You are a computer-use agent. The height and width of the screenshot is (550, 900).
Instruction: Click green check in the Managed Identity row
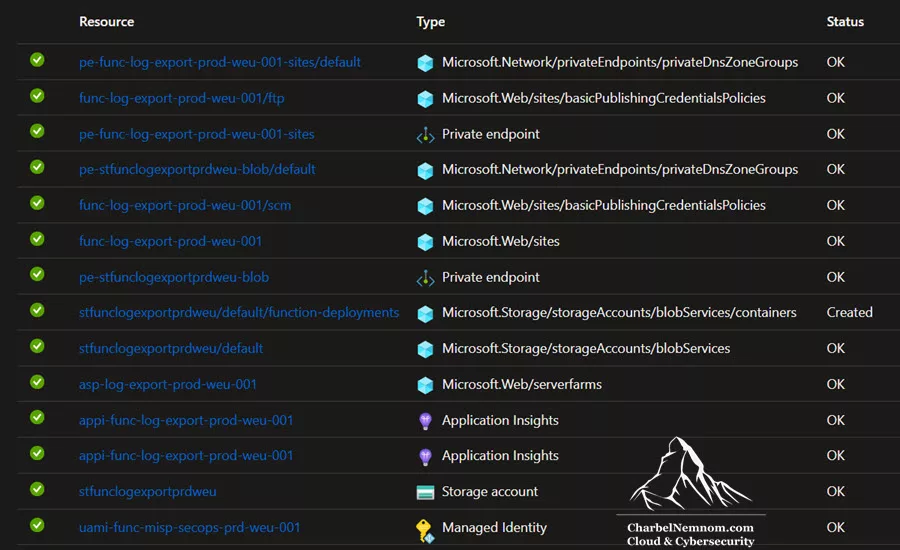click(x=37, y=525)
